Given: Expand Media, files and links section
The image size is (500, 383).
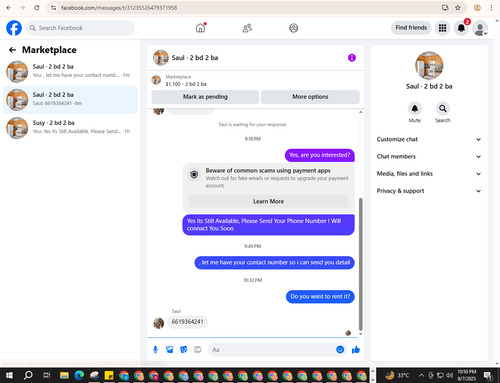Looking at the screenshot, I should tap(429, 174).
